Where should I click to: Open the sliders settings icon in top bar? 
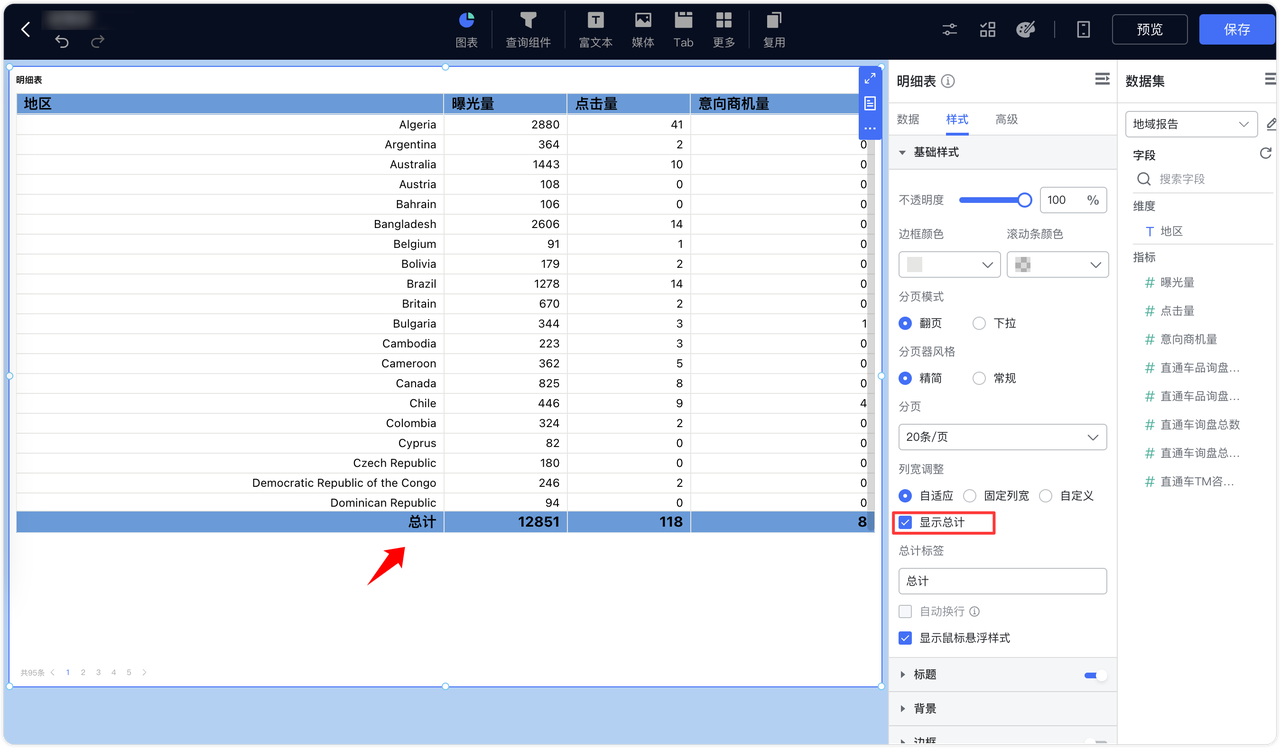point(950,29)
